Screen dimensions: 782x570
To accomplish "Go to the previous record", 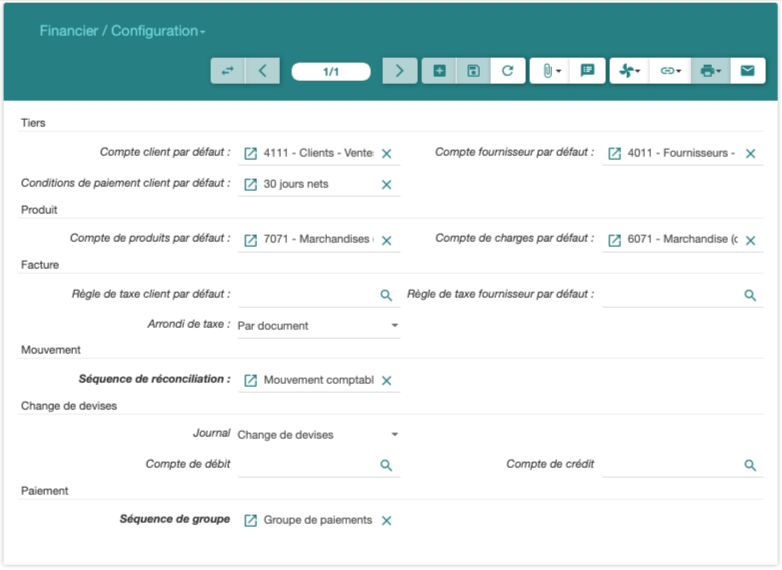I will tap(263, 71).
